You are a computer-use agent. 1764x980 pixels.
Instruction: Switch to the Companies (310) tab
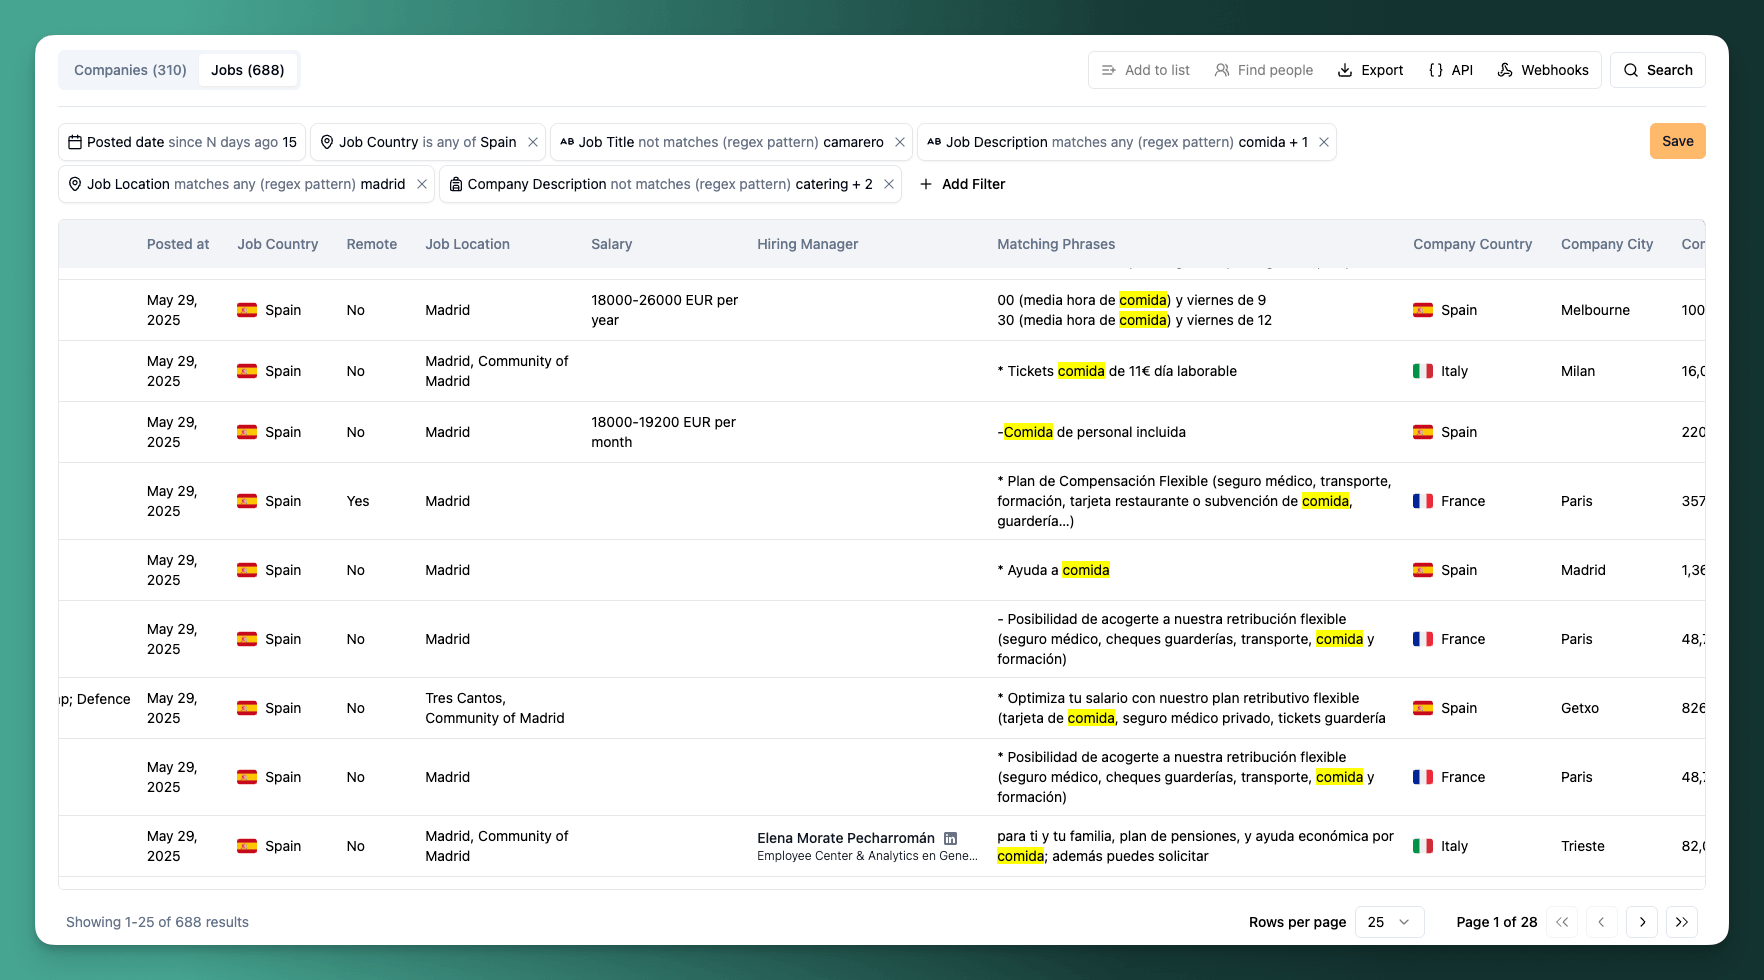coord(130,70)
